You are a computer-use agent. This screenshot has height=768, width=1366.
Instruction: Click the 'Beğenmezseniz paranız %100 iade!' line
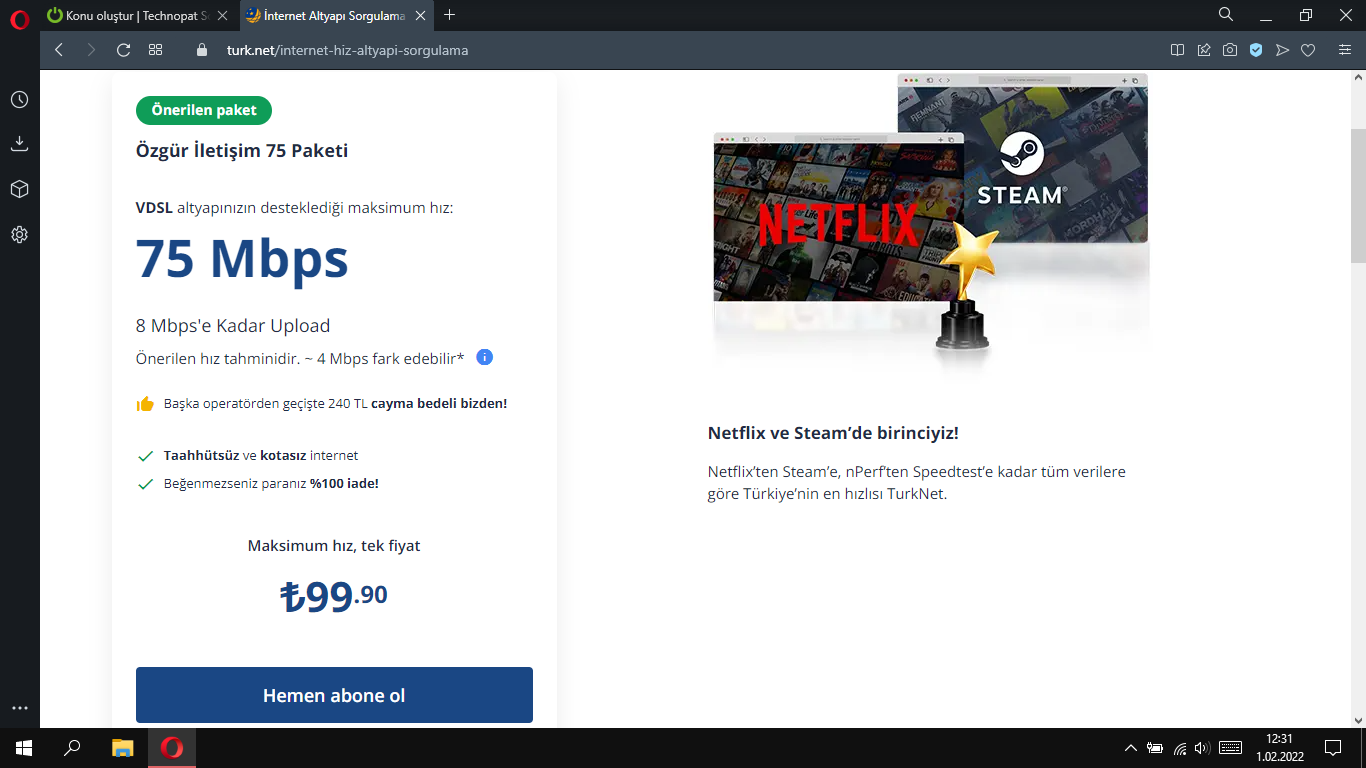pos(271,484)
